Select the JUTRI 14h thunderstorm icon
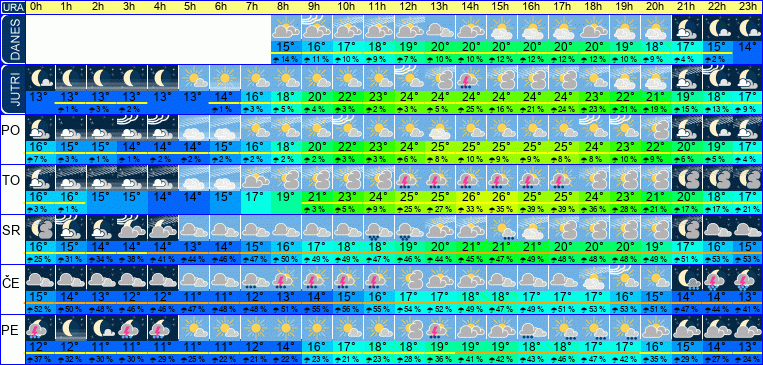Viewport: 763px width, 365px height. (x=471, y=78)
